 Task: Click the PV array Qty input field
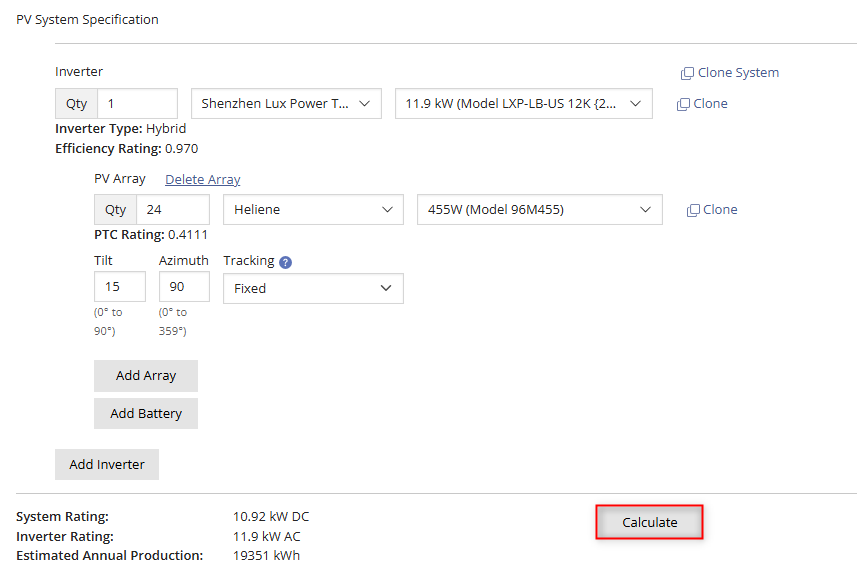[x=172, y=210]
